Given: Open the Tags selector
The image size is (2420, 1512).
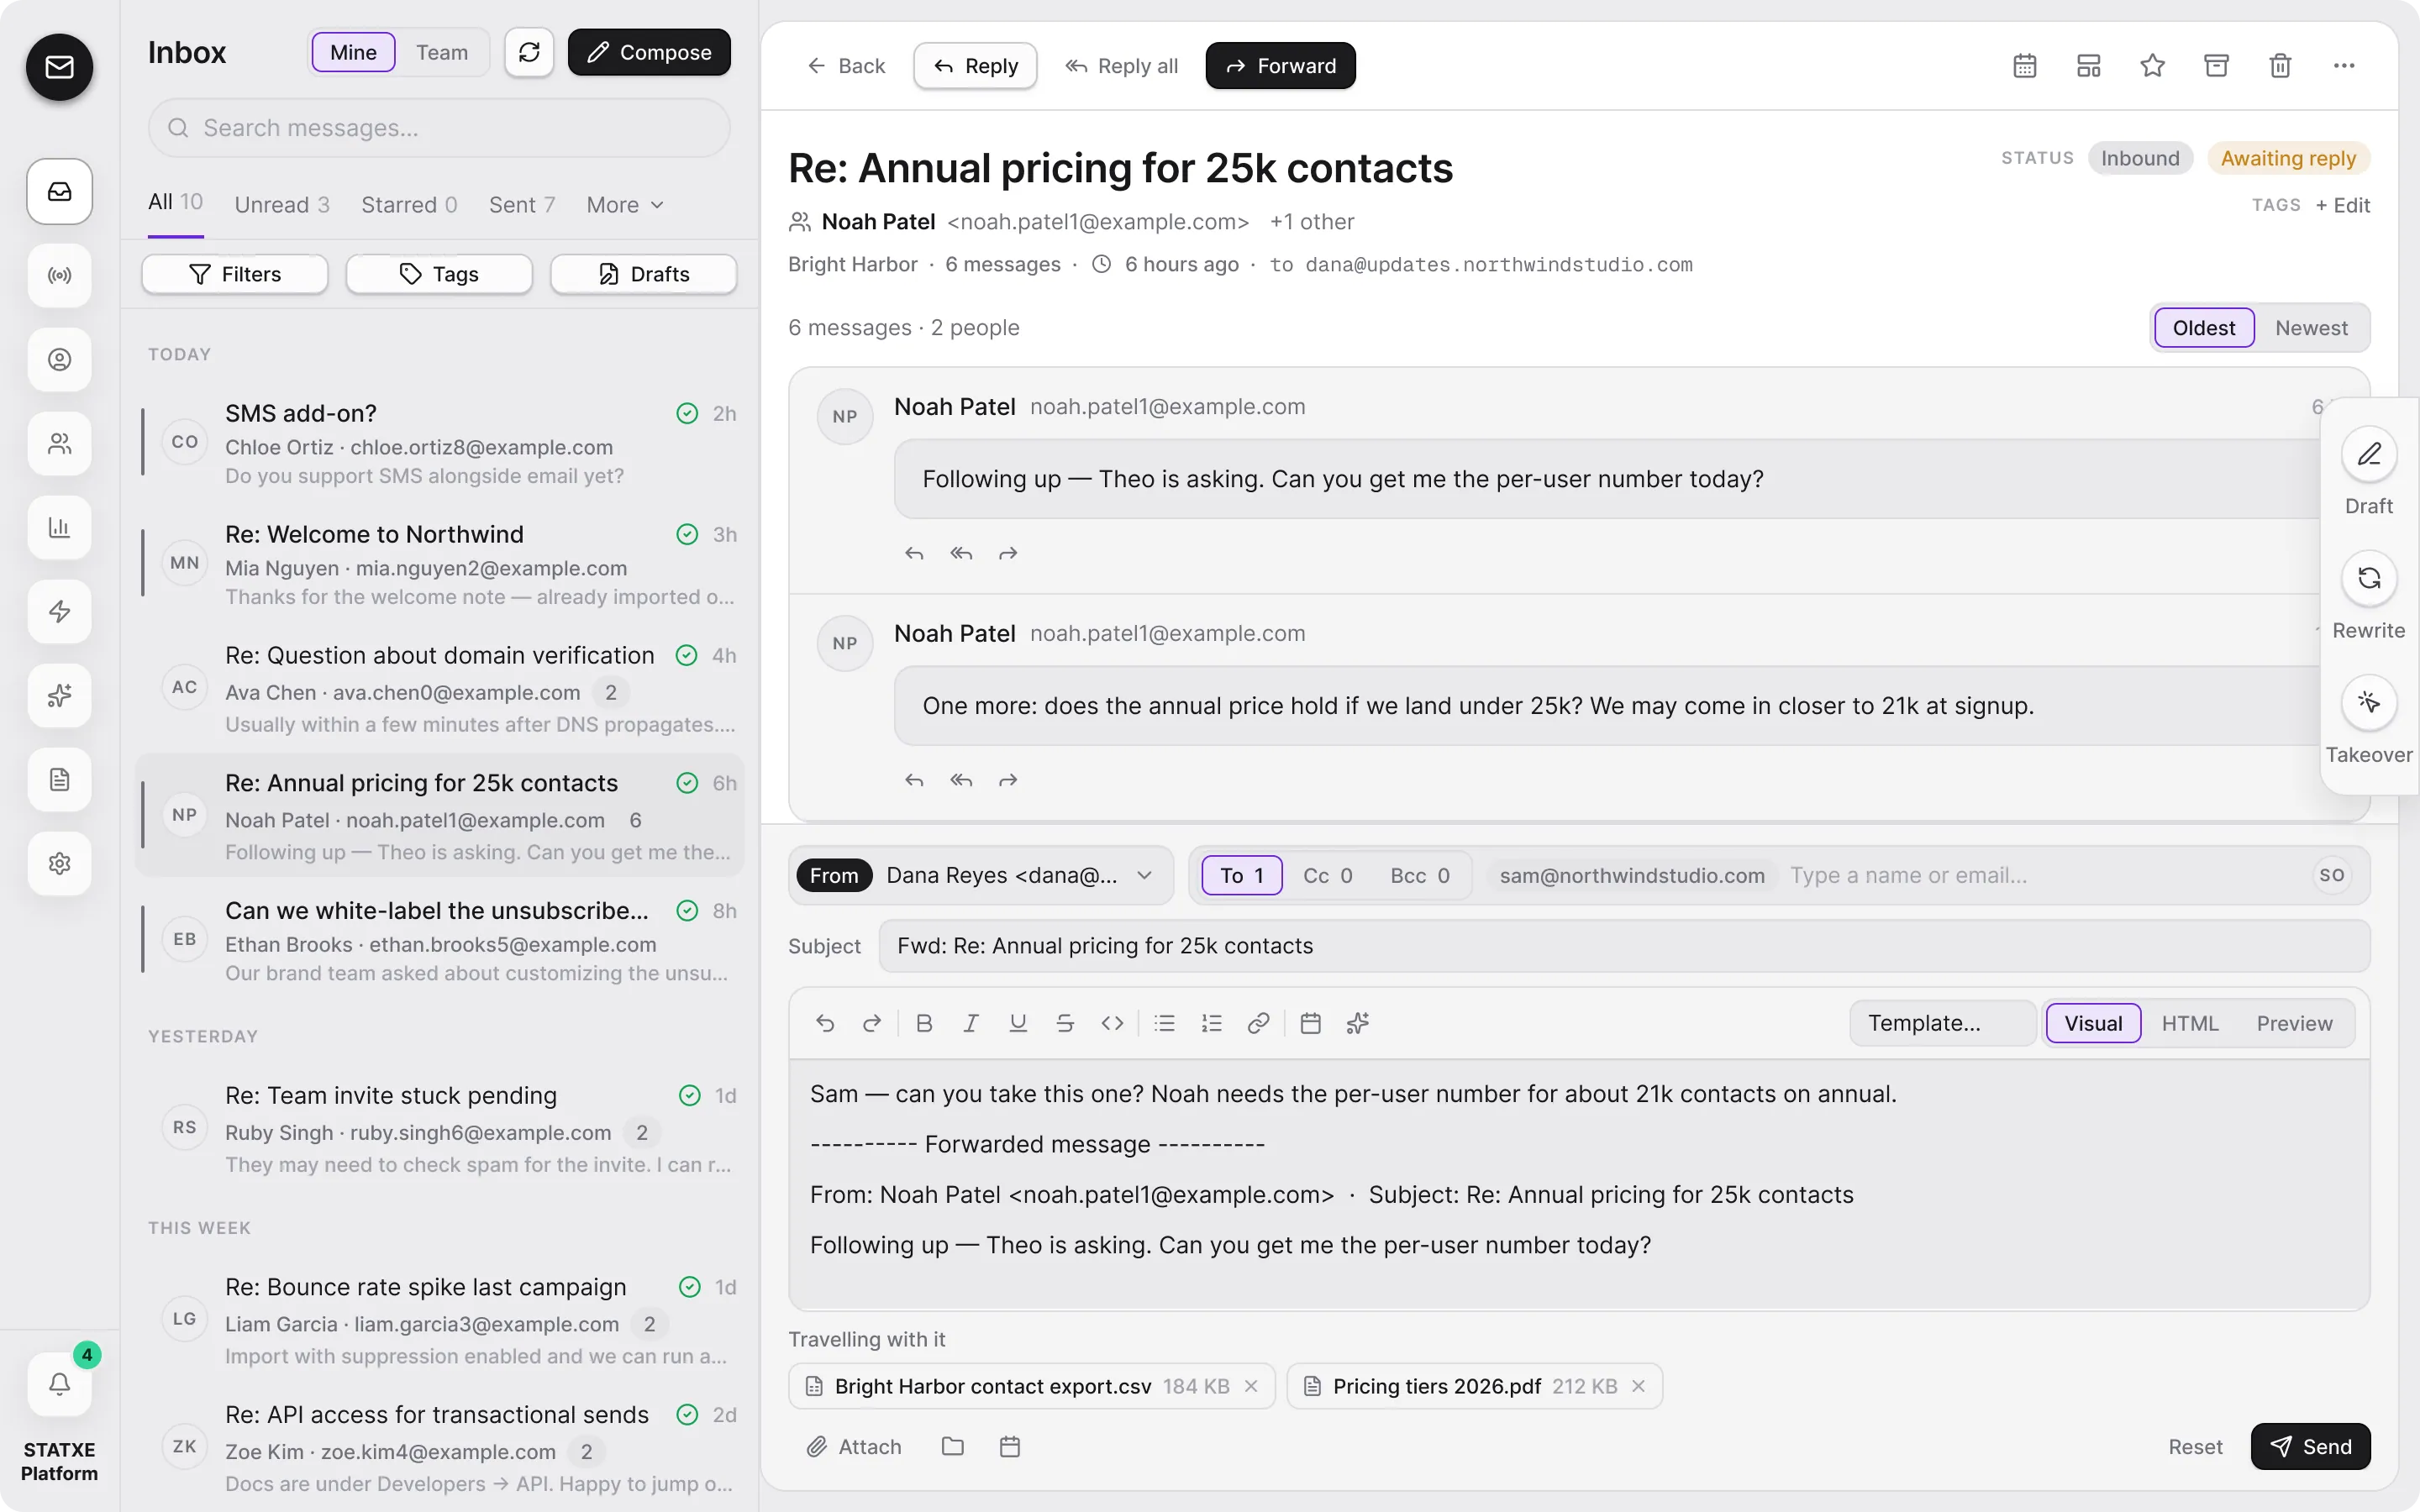Looking at the screenshot, I should point(439,274).
